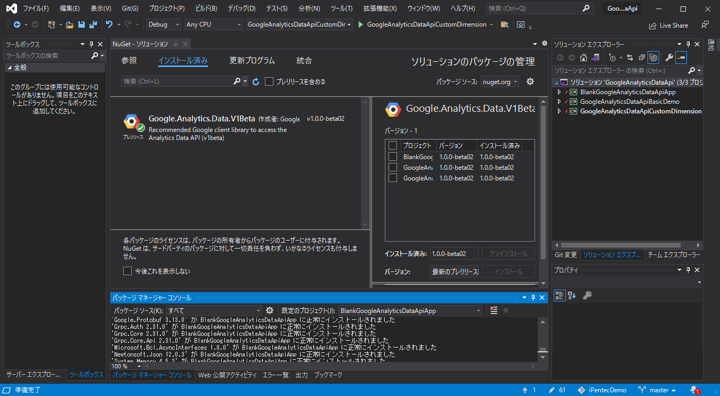Image resolution: width=720 pixels, height=396 pixels.
Task: Open the Git(G) menu
Action: pos(130,8)
